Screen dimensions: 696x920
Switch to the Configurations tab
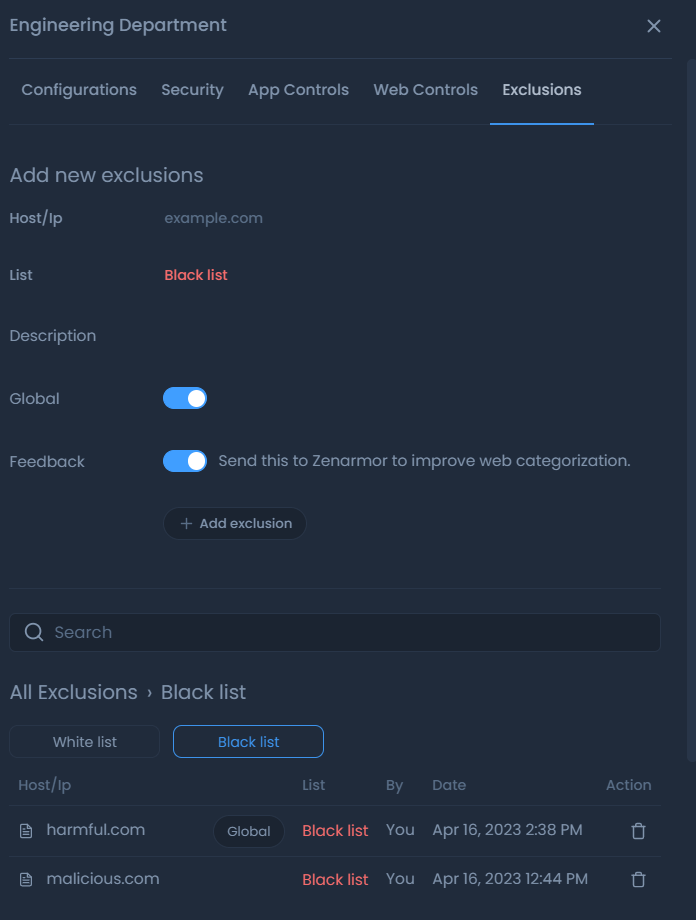[x=79, y=90]
